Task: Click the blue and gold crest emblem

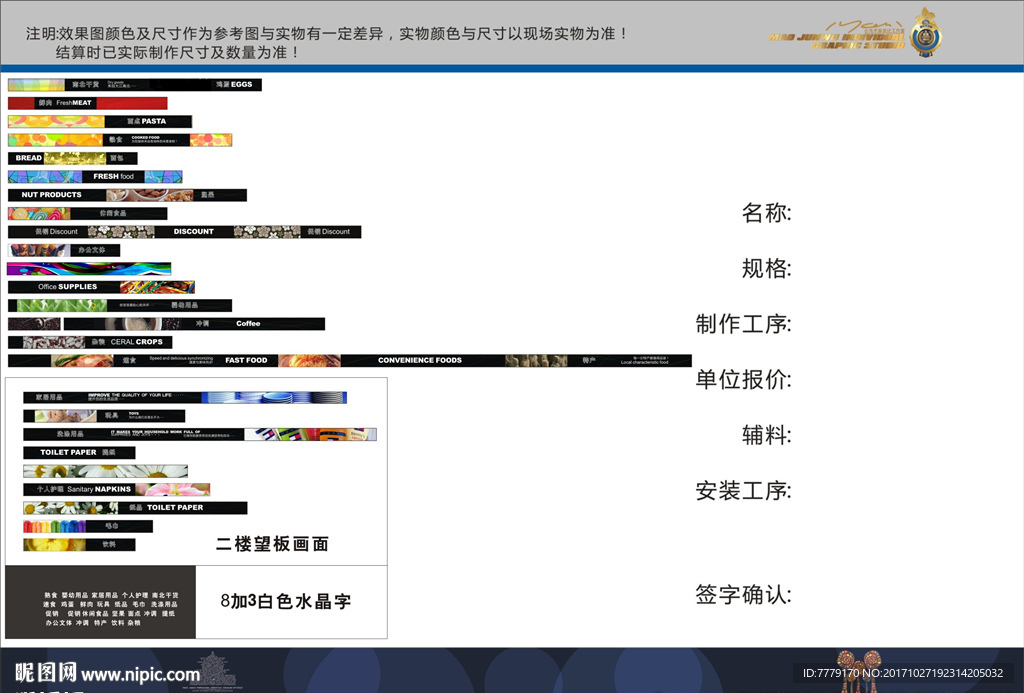Action: (926, 33)
